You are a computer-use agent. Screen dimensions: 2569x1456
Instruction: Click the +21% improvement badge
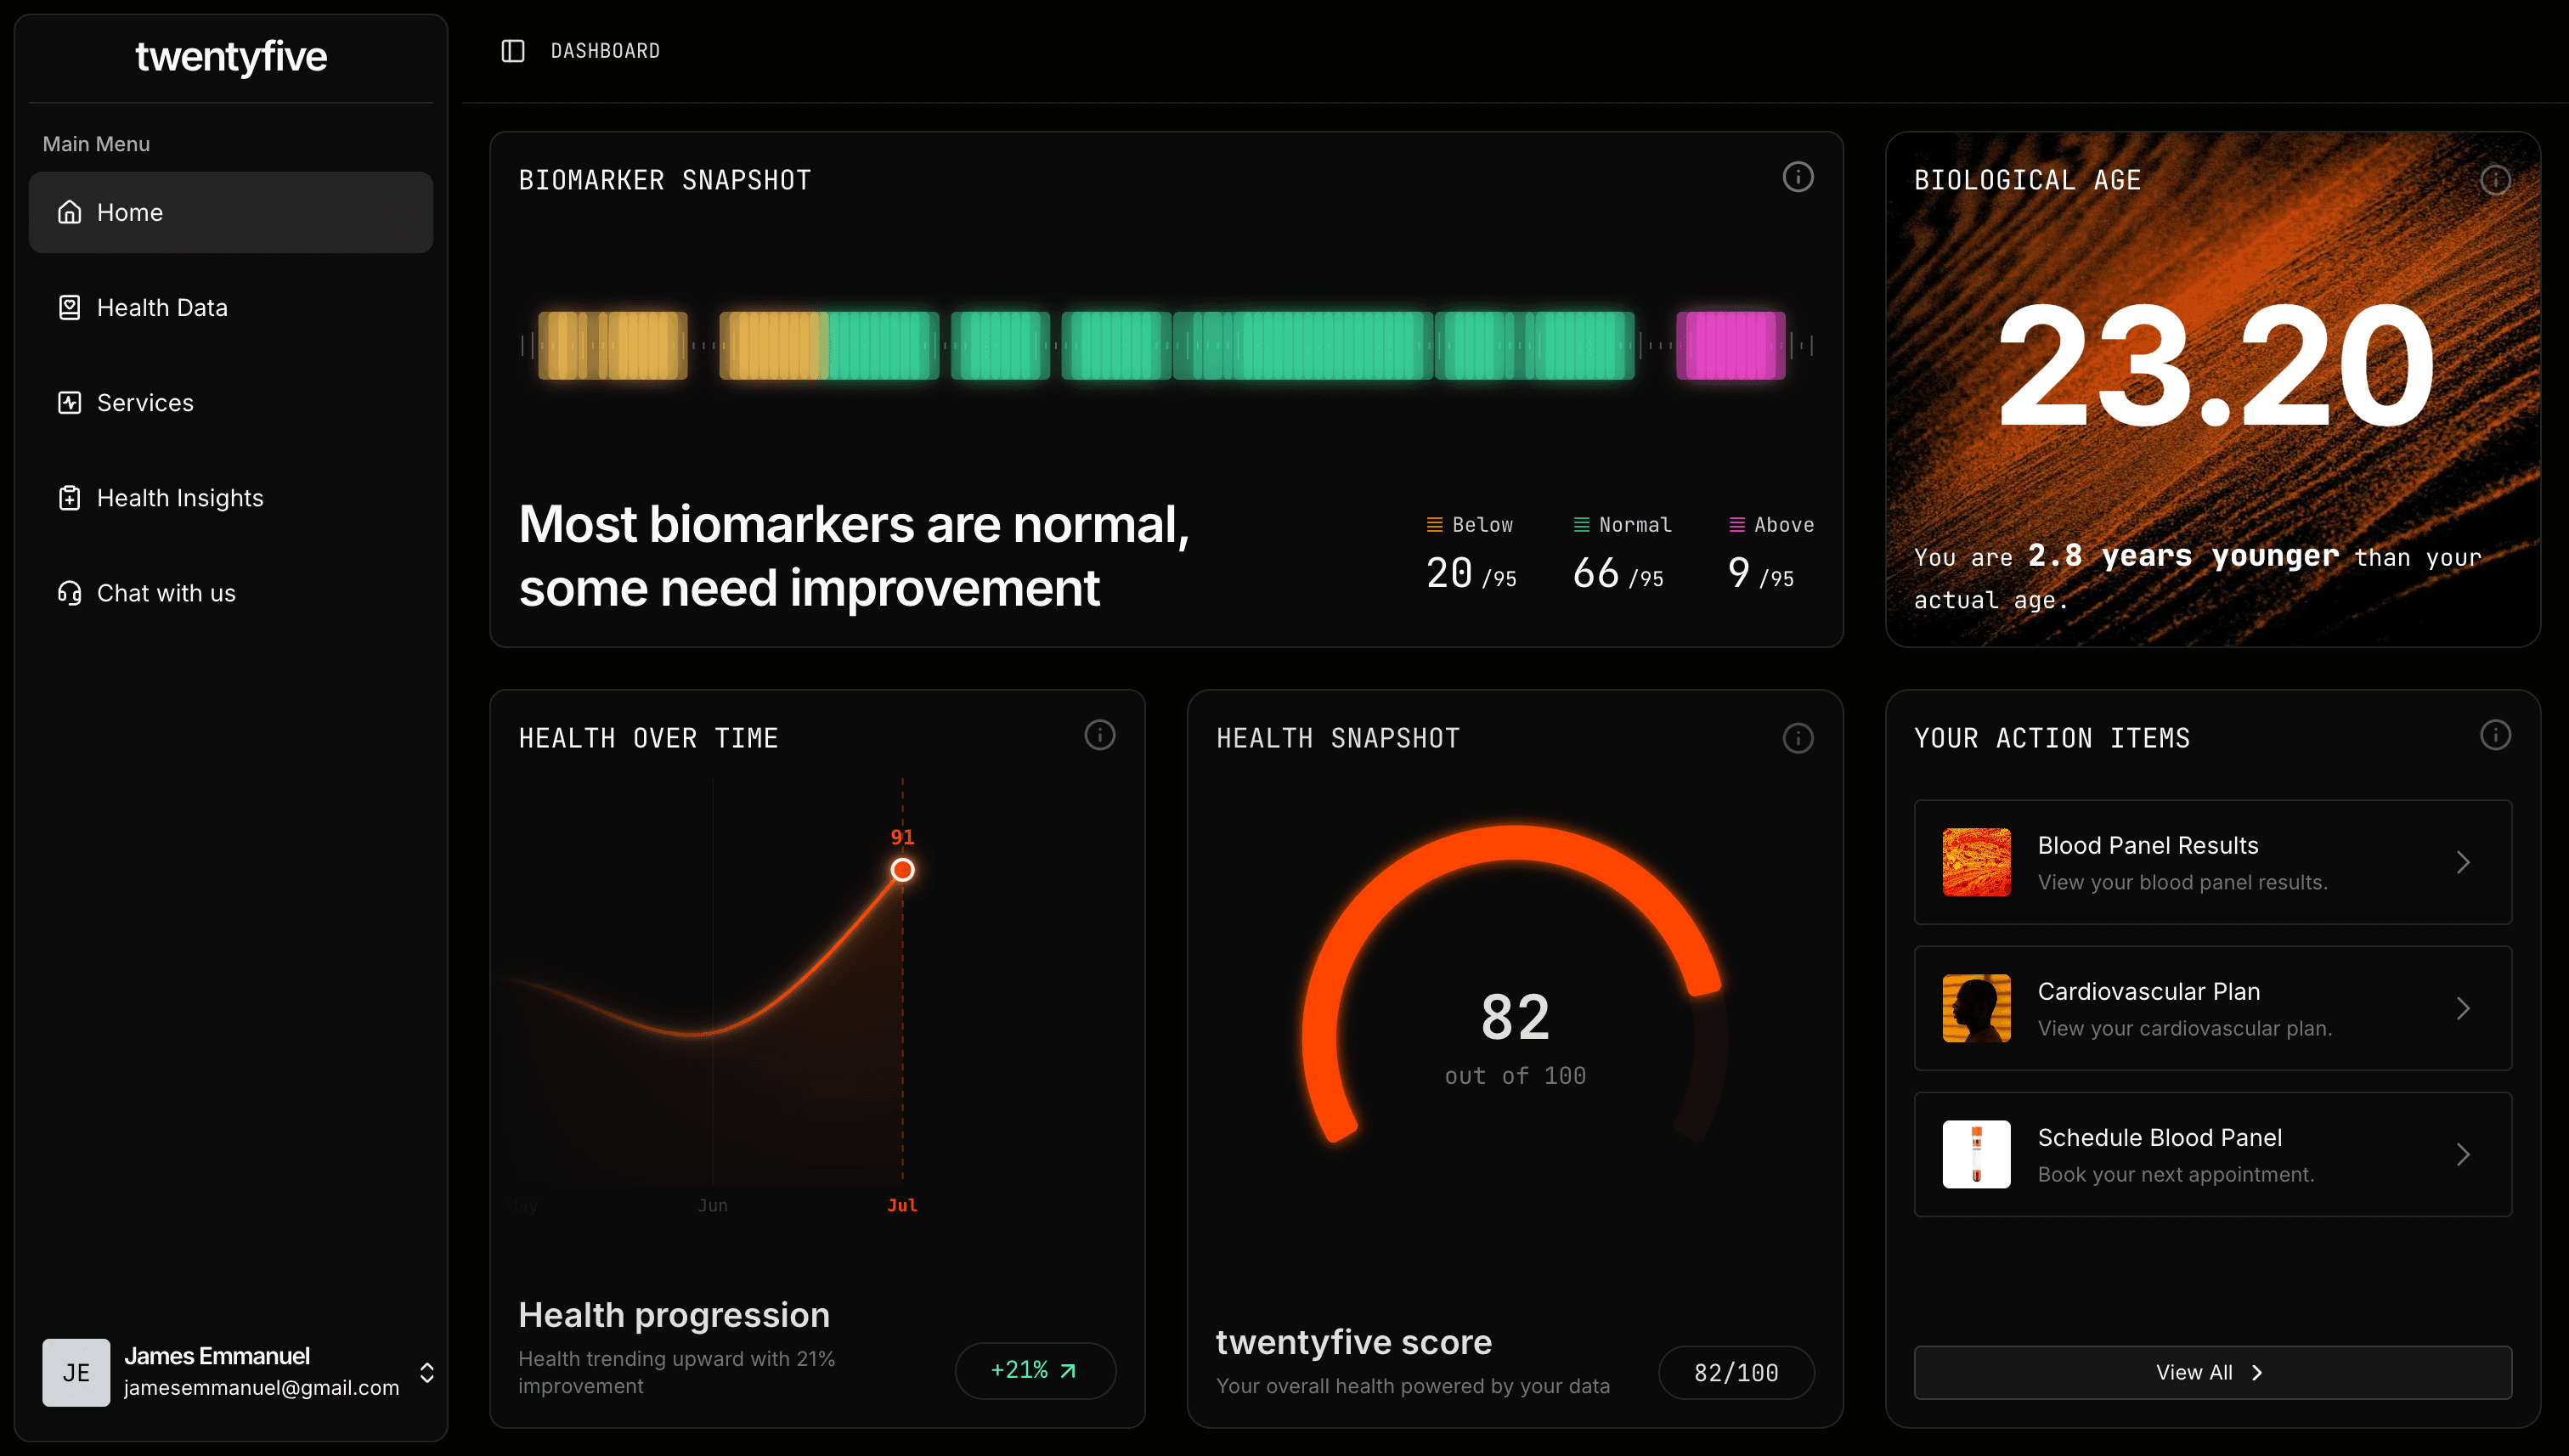pyautogui.click(x=1034, y=1370)
